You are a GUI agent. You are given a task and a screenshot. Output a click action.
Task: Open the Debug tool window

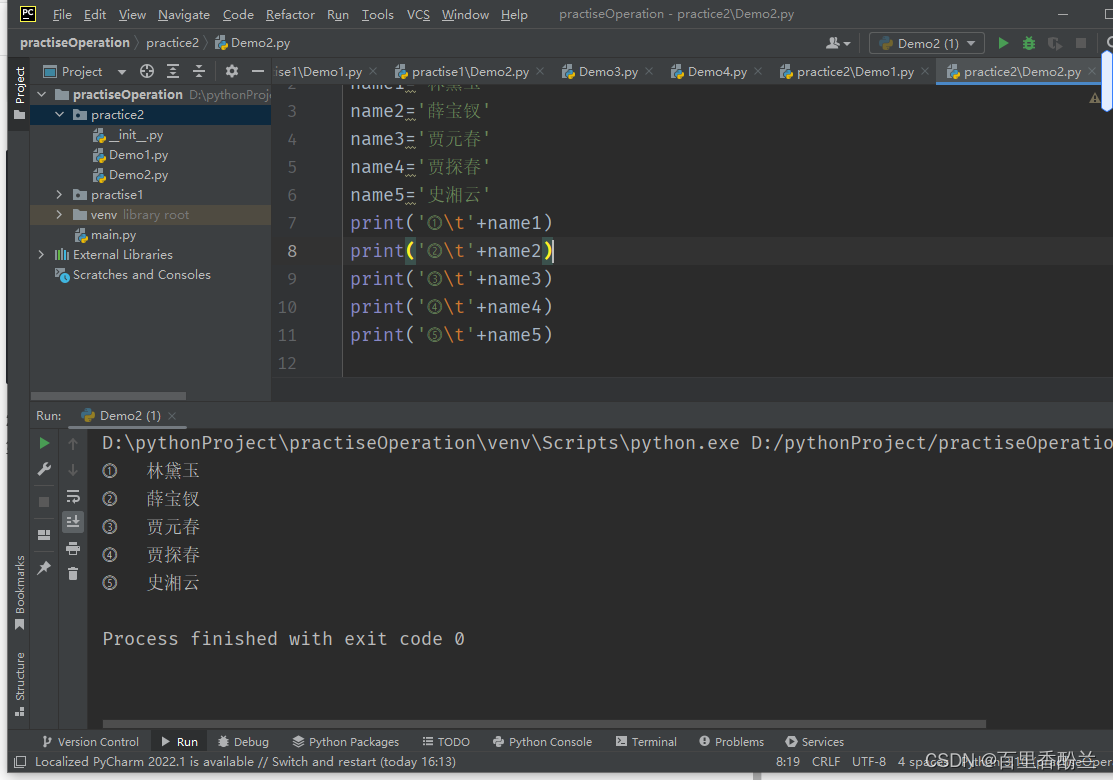[x=243, y=742]
